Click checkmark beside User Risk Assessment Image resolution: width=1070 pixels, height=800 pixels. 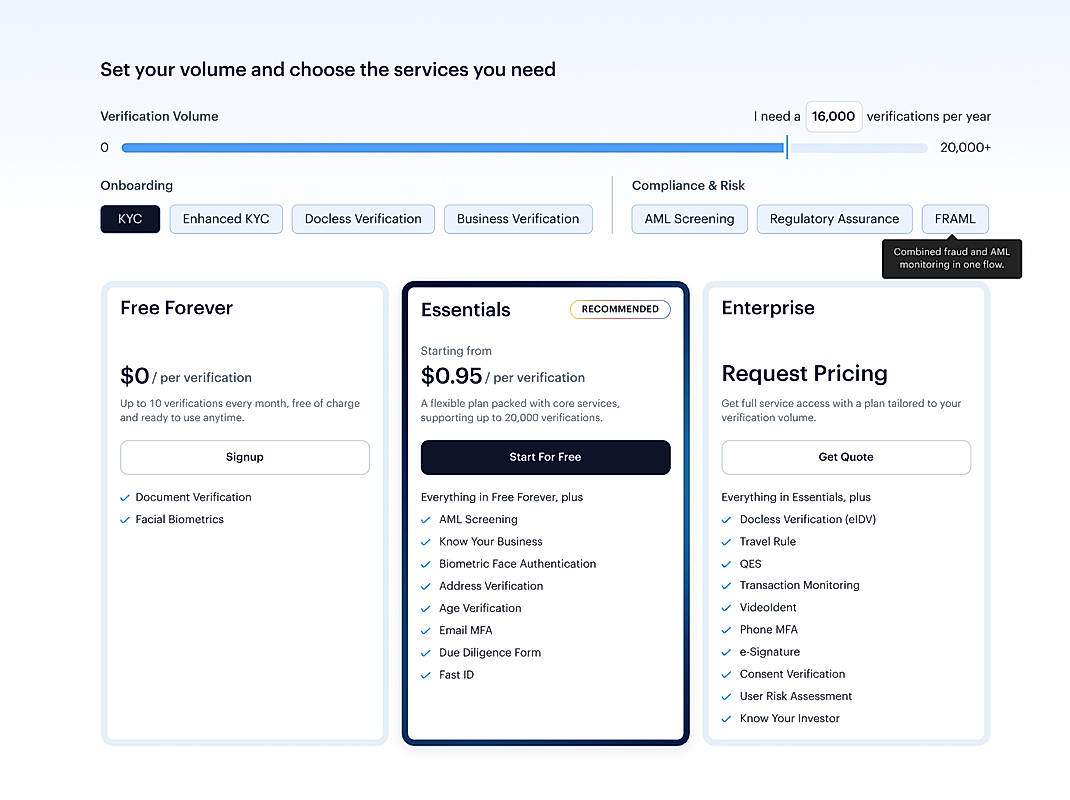point(726,697)
